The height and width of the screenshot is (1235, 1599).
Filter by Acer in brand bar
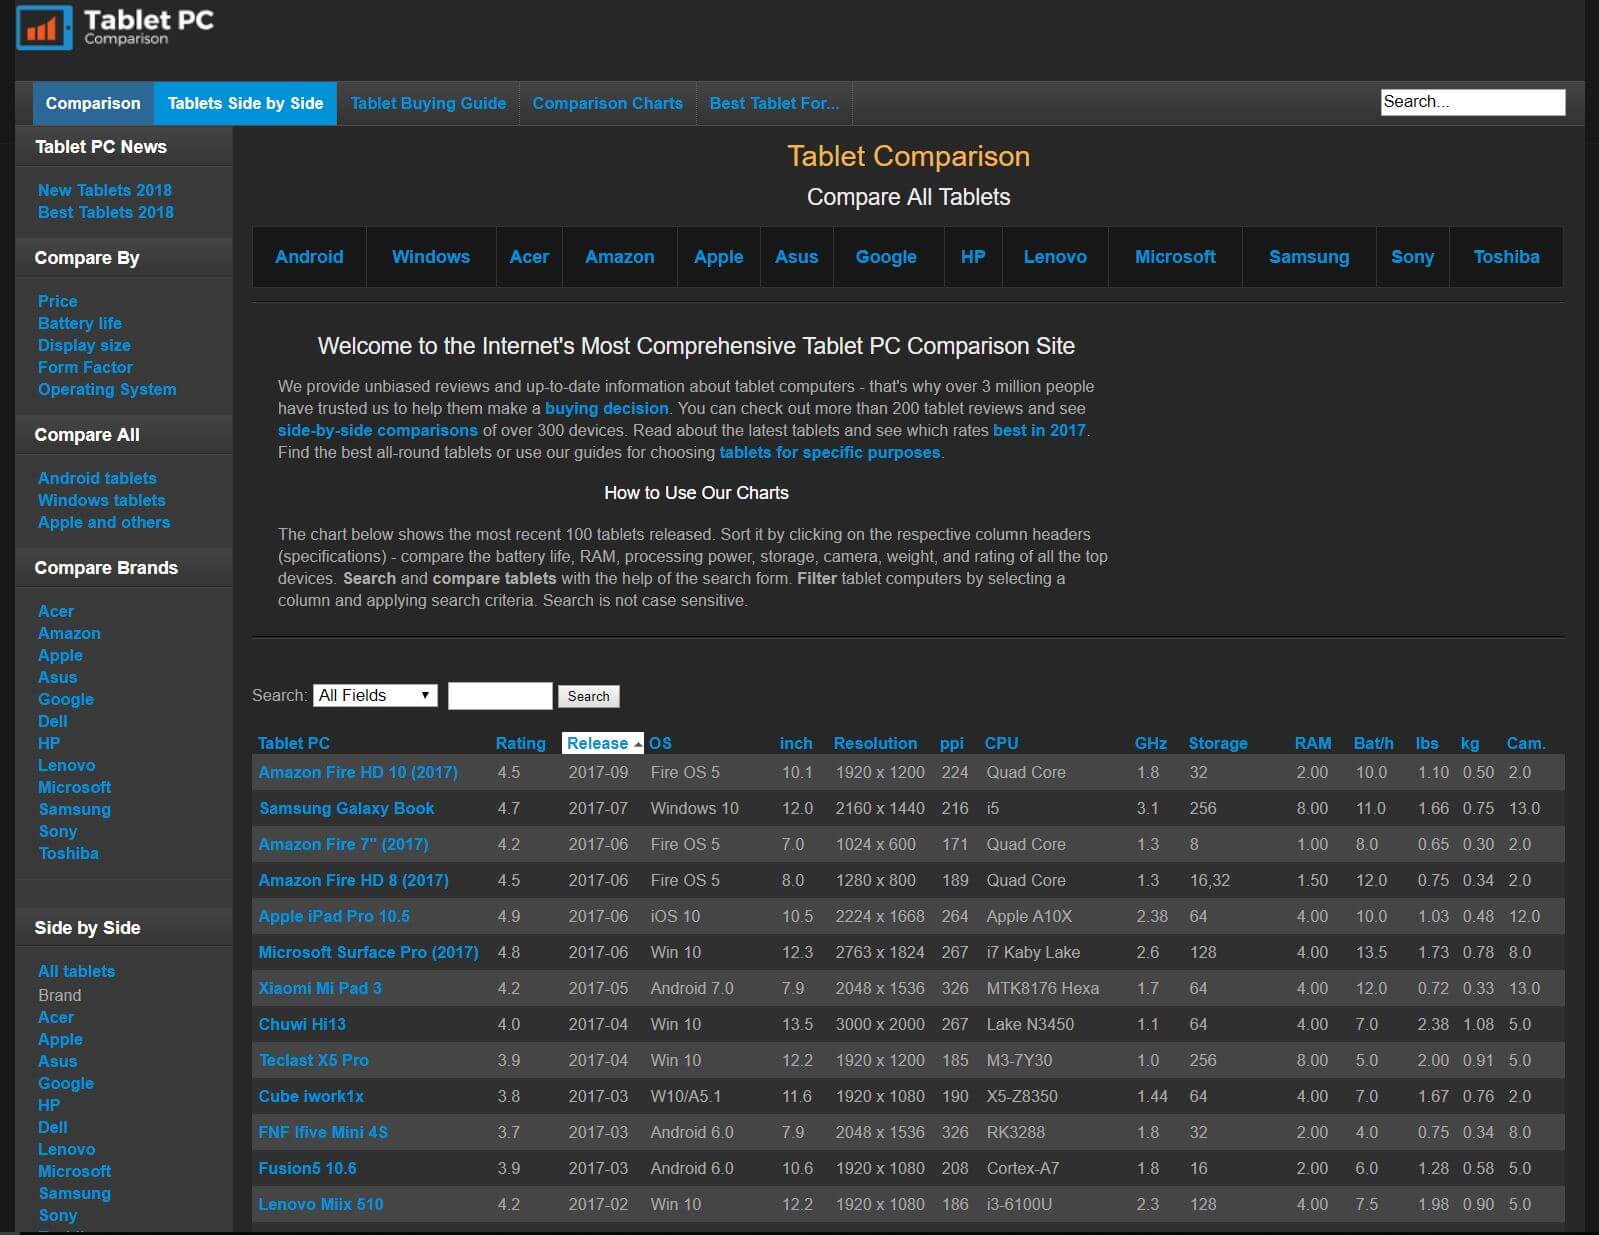[x=529, y=257]
